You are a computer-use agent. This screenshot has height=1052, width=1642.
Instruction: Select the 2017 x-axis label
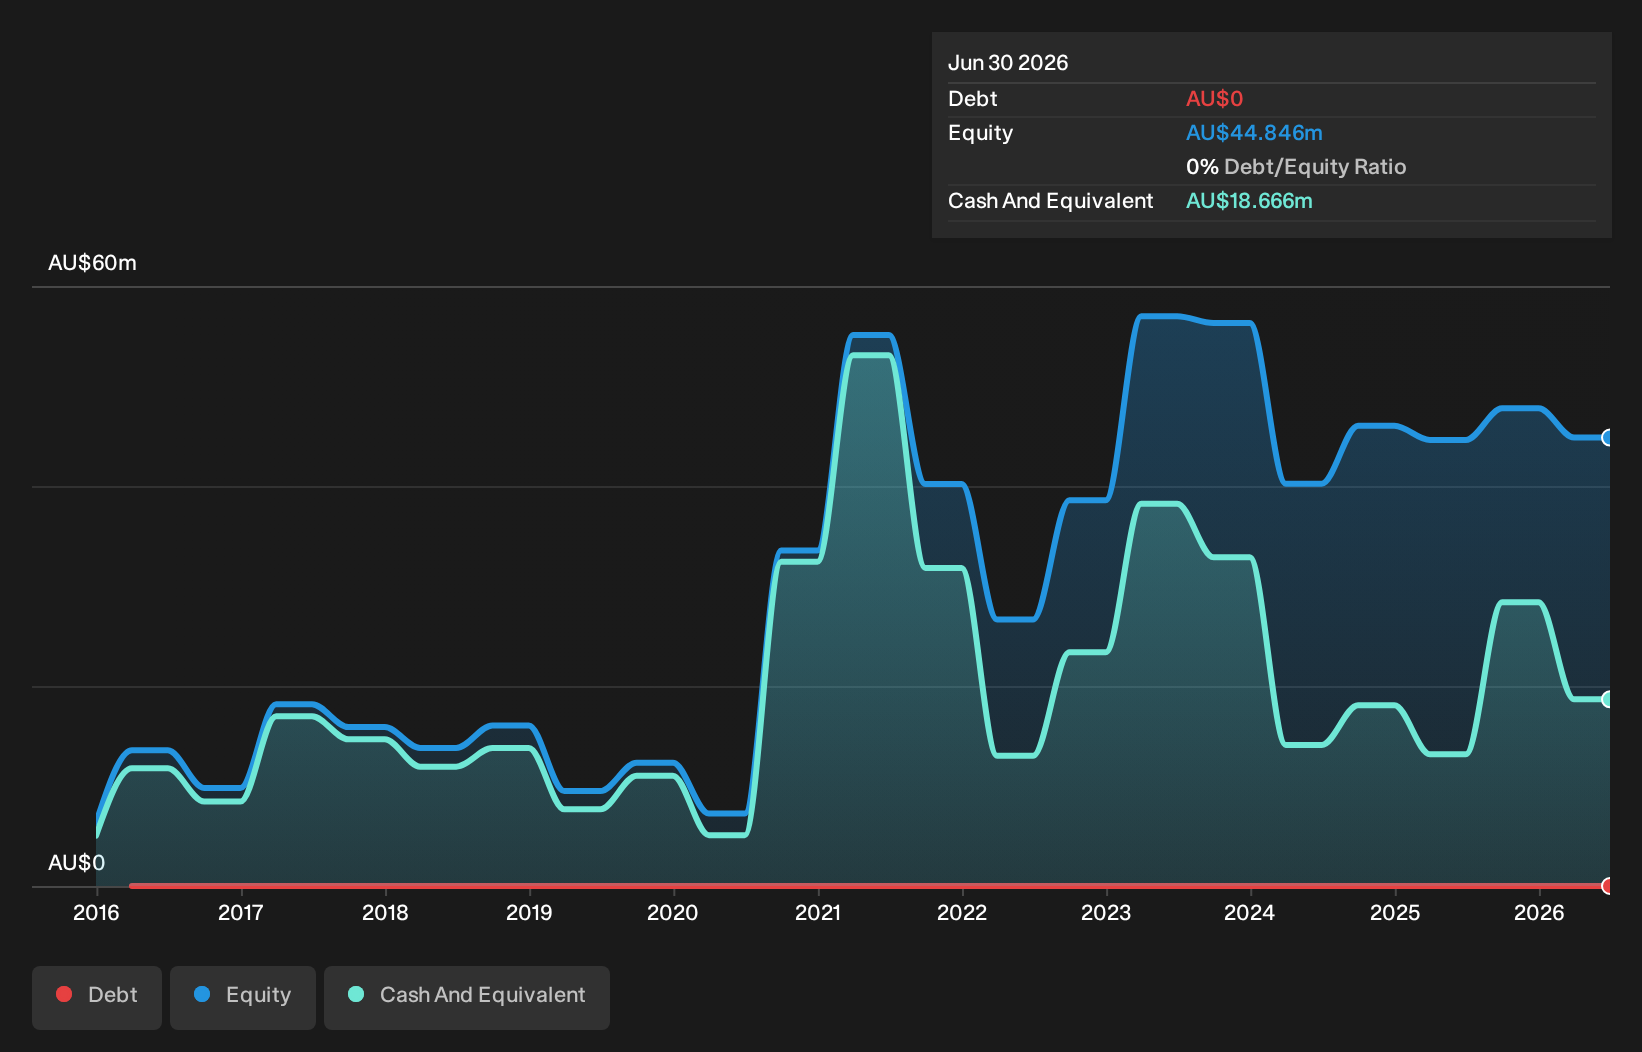(x=241, y=912)
